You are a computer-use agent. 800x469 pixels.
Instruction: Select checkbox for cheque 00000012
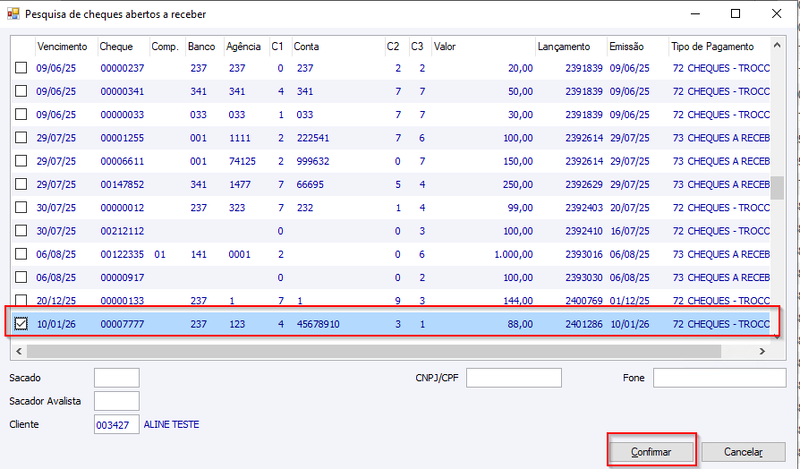[x=21, y=207]
